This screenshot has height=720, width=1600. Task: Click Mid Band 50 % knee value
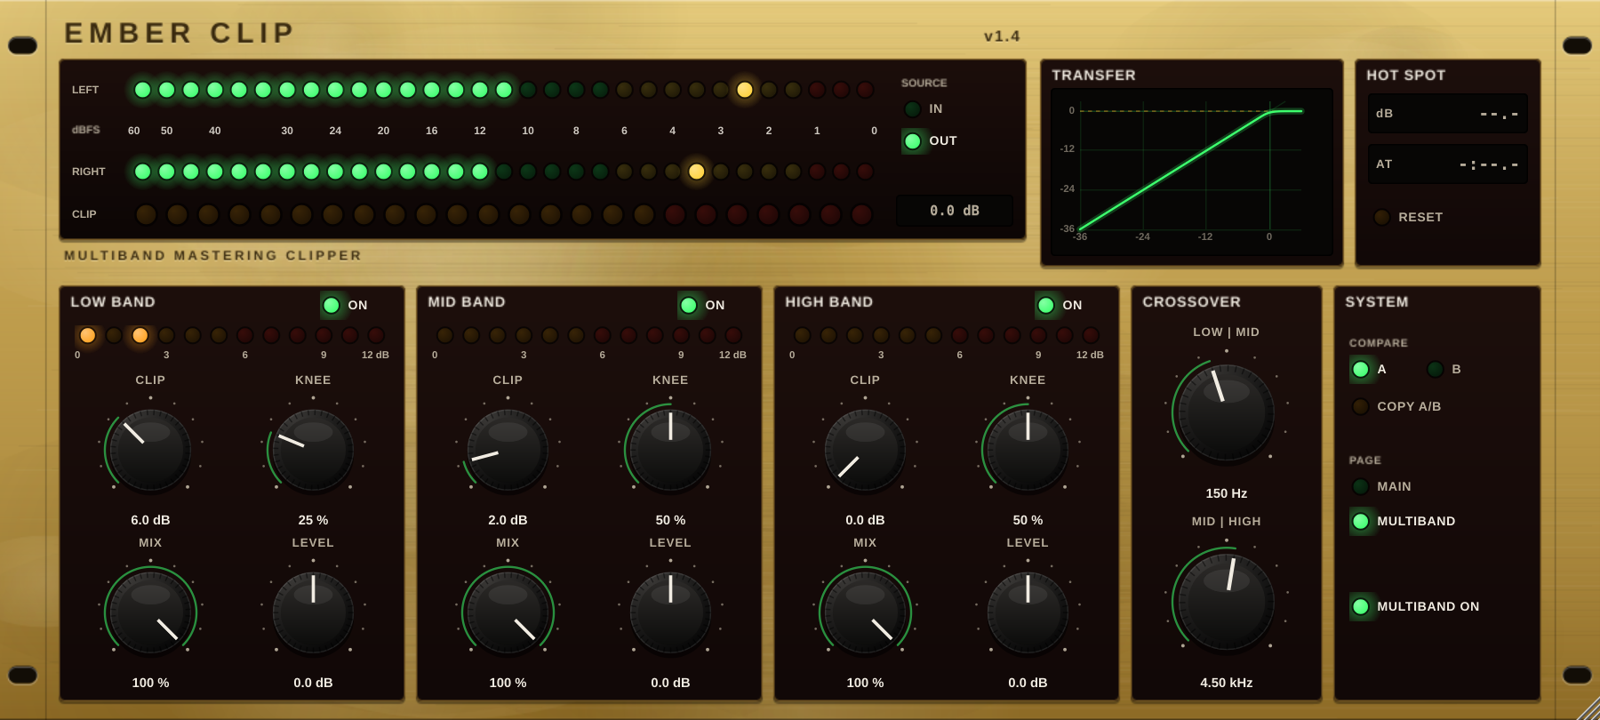670,520
